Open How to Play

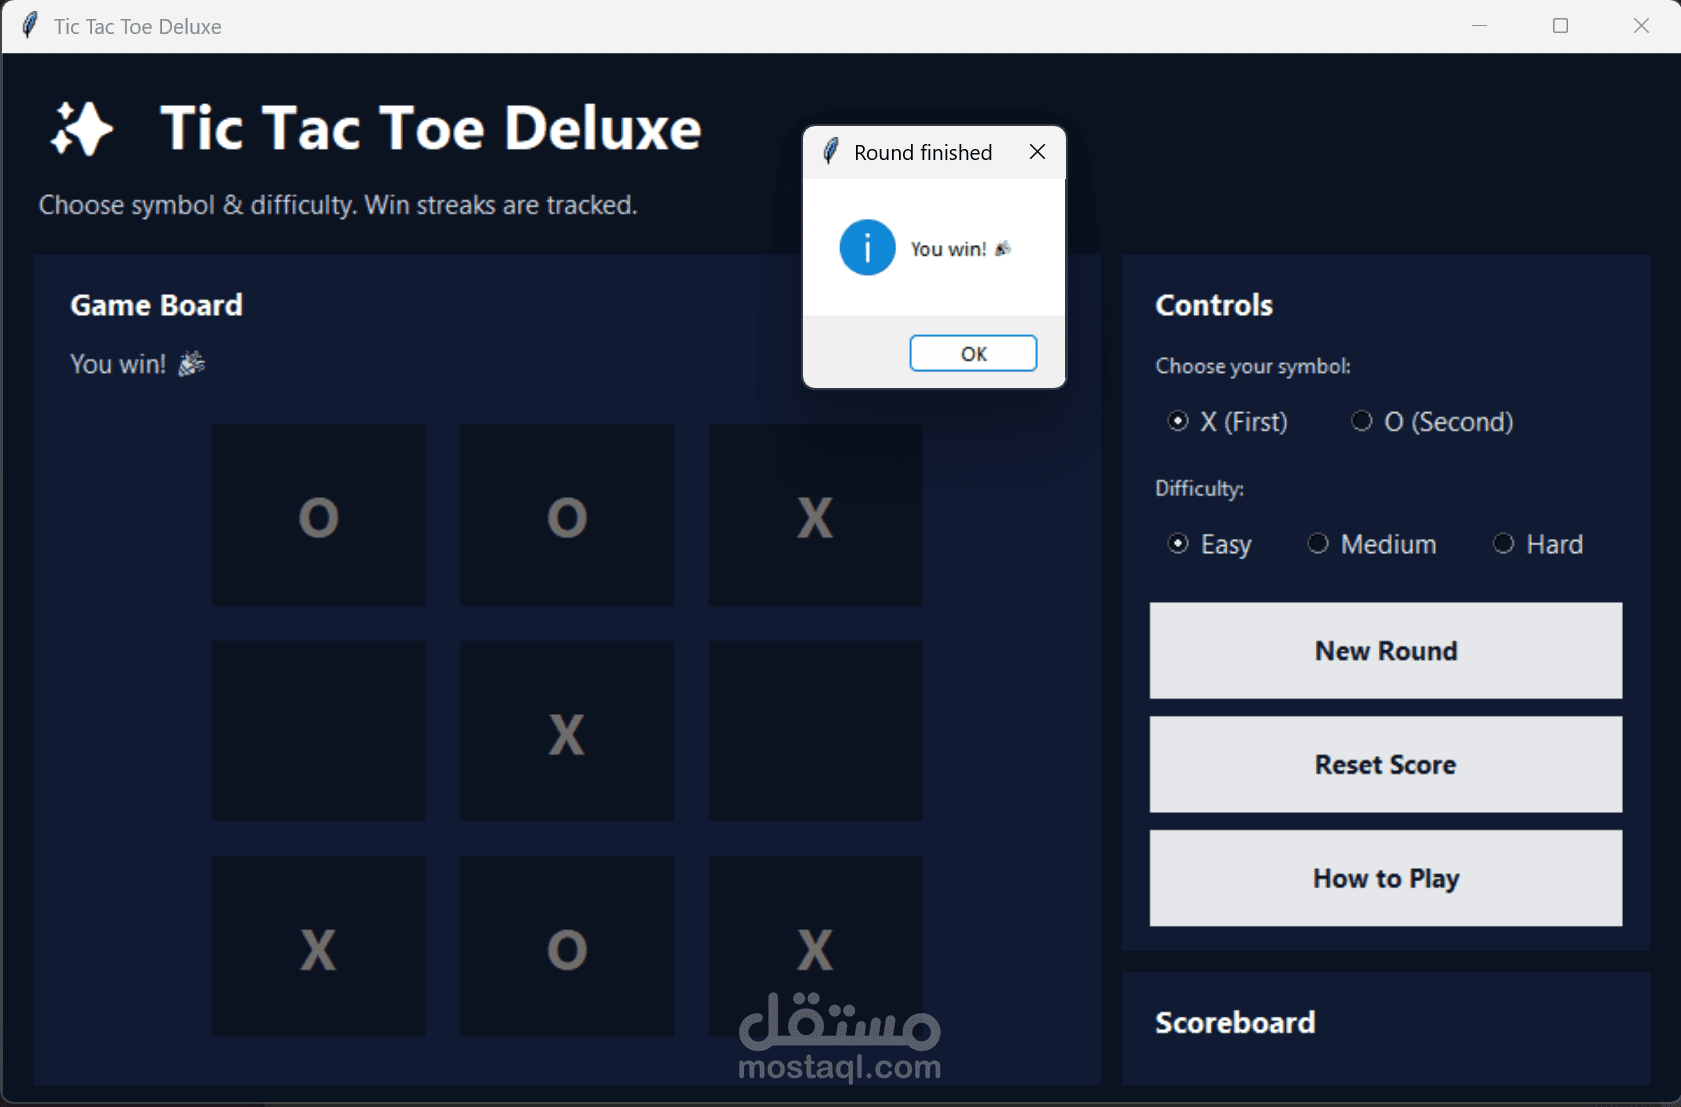click(x=1384, y=877)
